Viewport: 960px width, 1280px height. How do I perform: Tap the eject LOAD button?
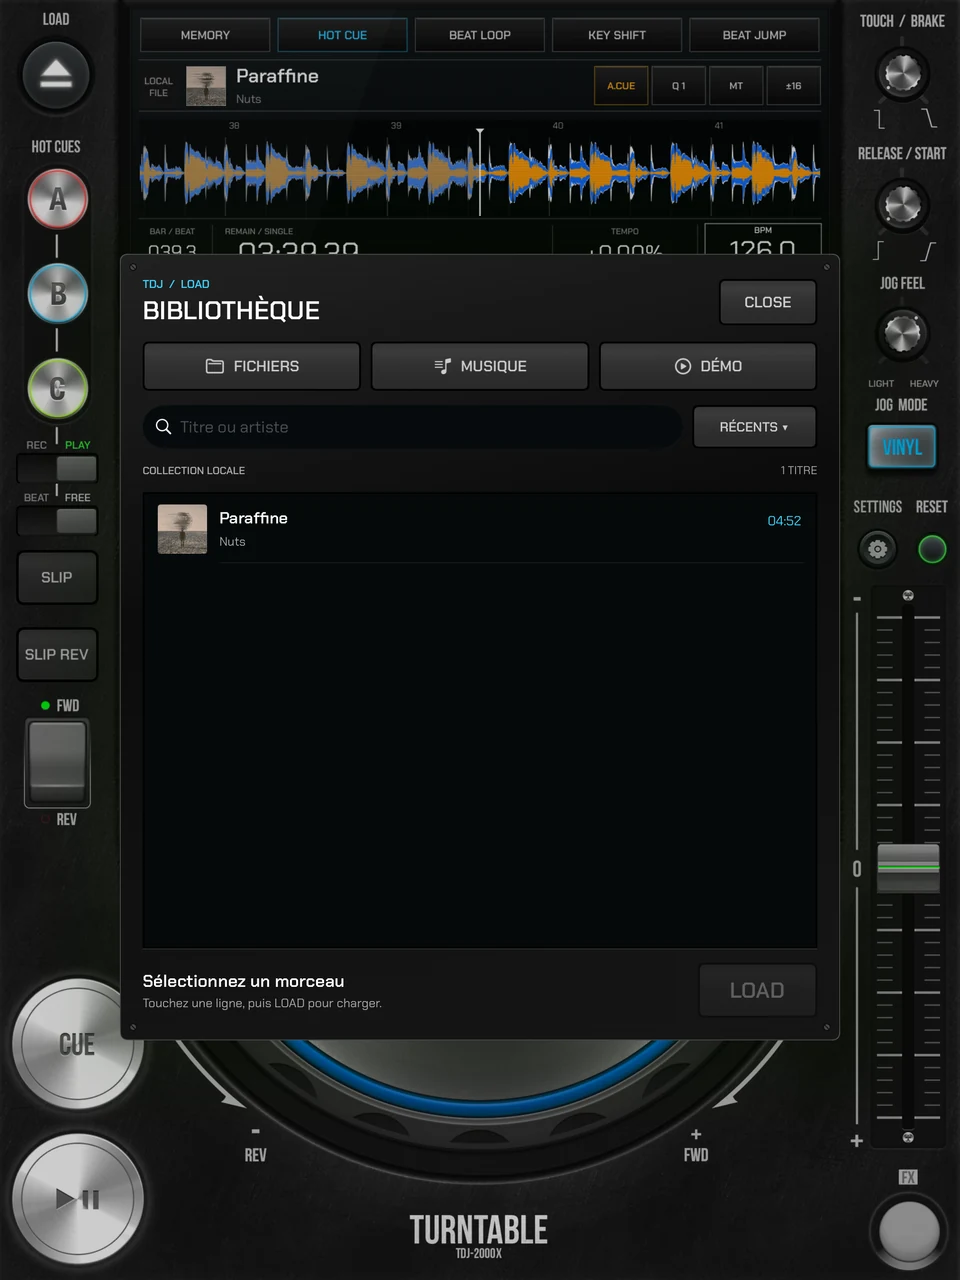point(56,75)
